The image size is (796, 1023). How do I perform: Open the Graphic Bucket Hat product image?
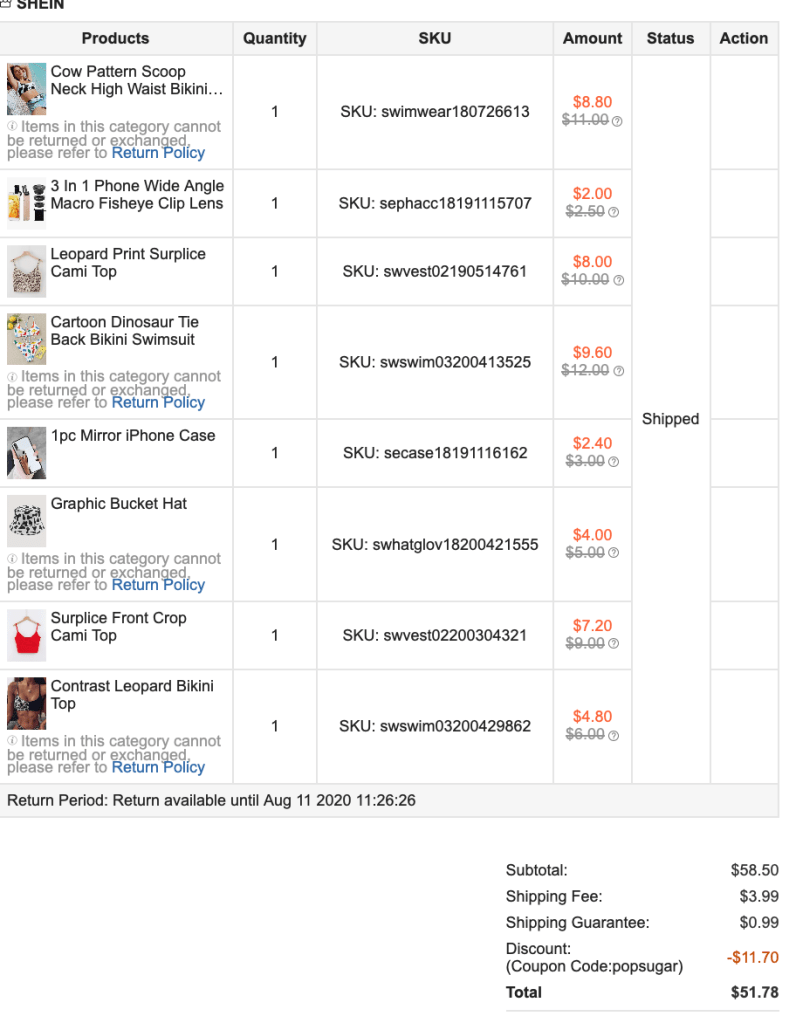coord(27,521)
